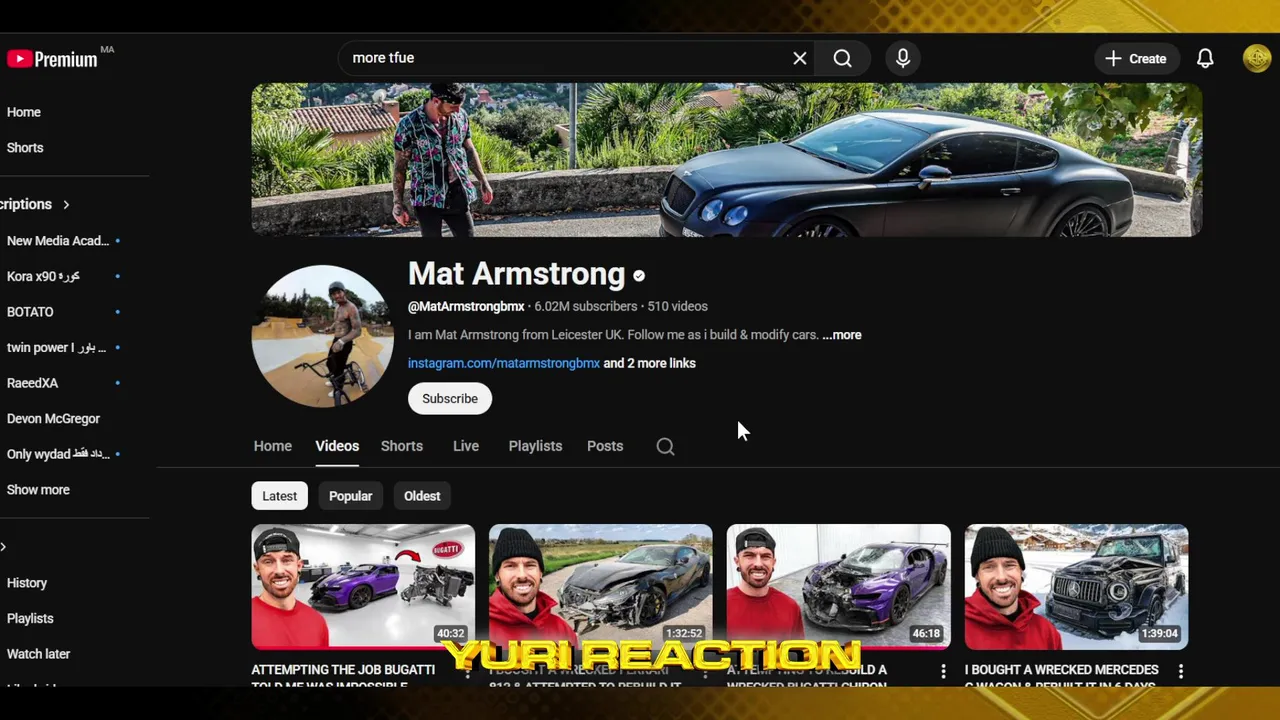1280x720 pixels.
Task: Select the Popular filter chip
Action: pyautogui.click(x=350, y=496)
